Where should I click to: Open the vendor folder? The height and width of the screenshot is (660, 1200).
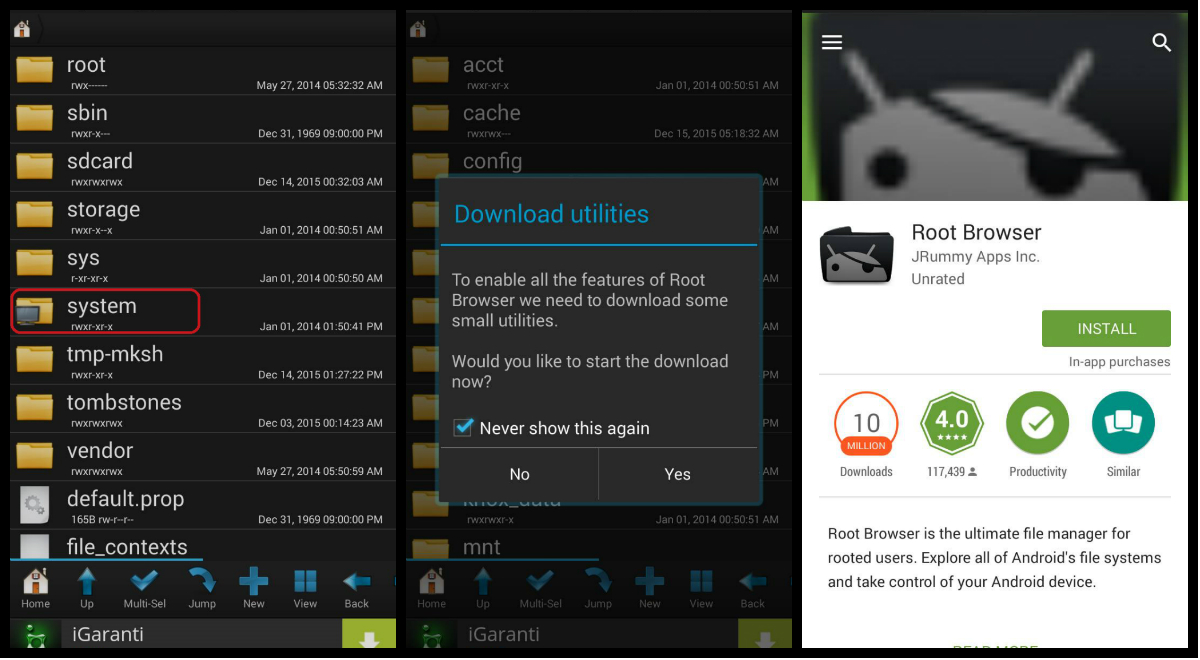(x=203, y=457)
